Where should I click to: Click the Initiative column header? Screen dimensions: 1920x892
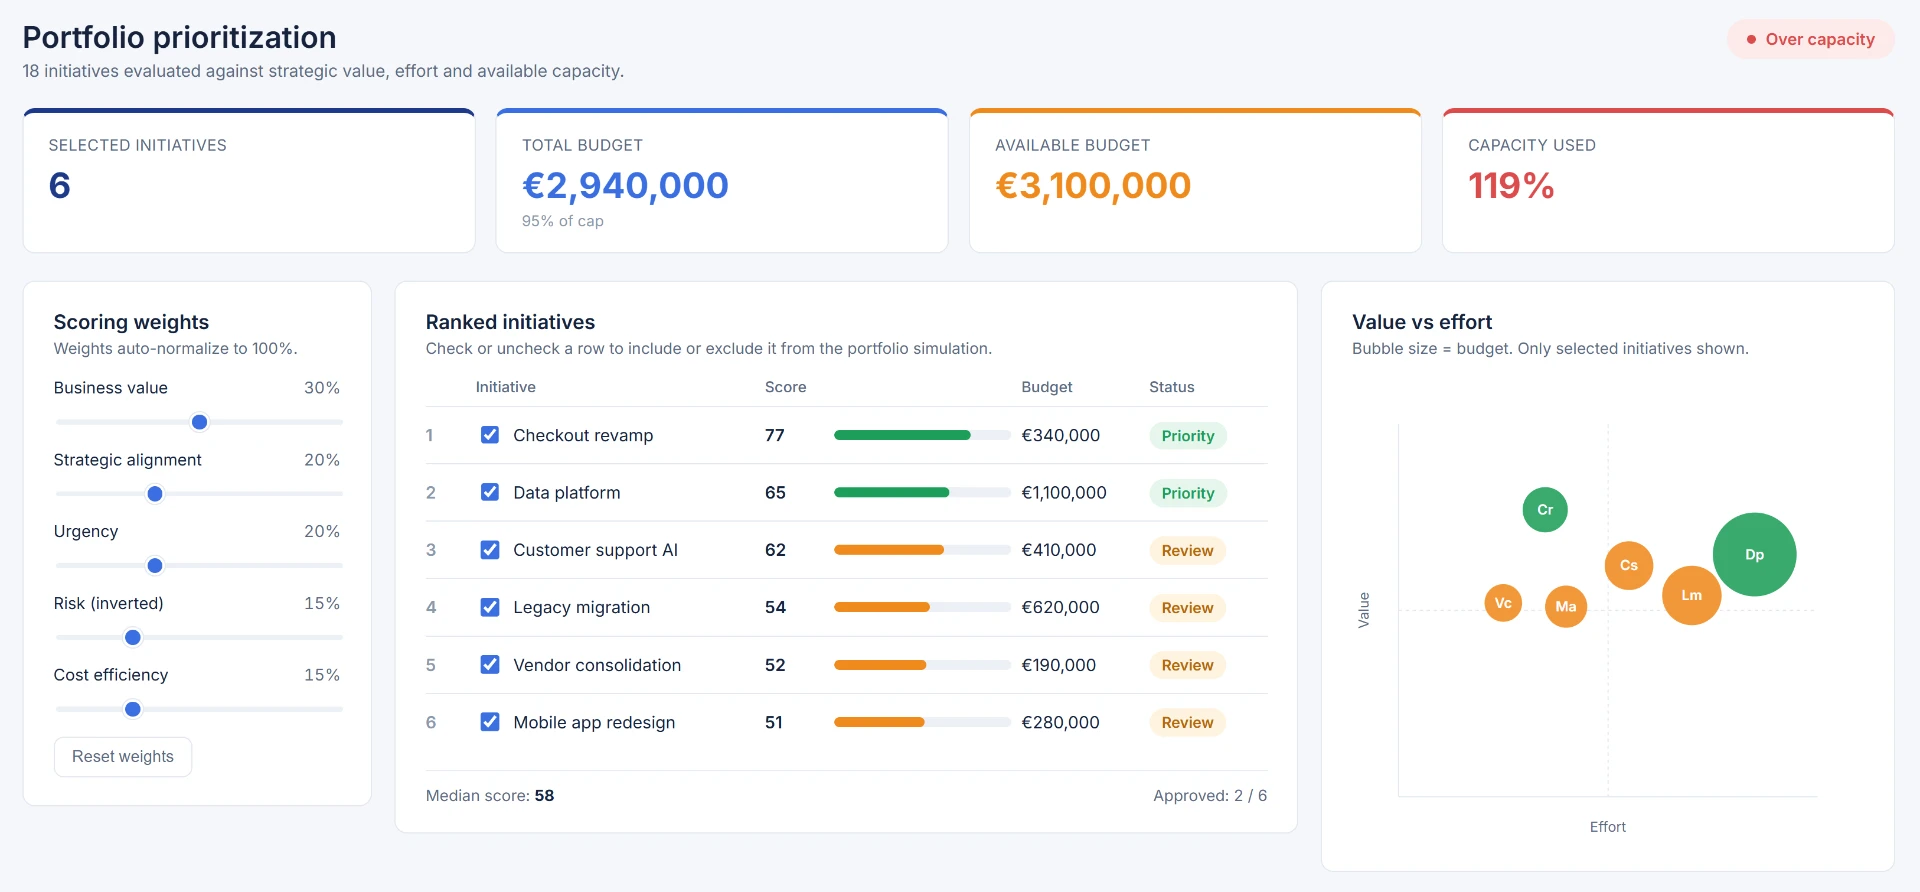505,387
